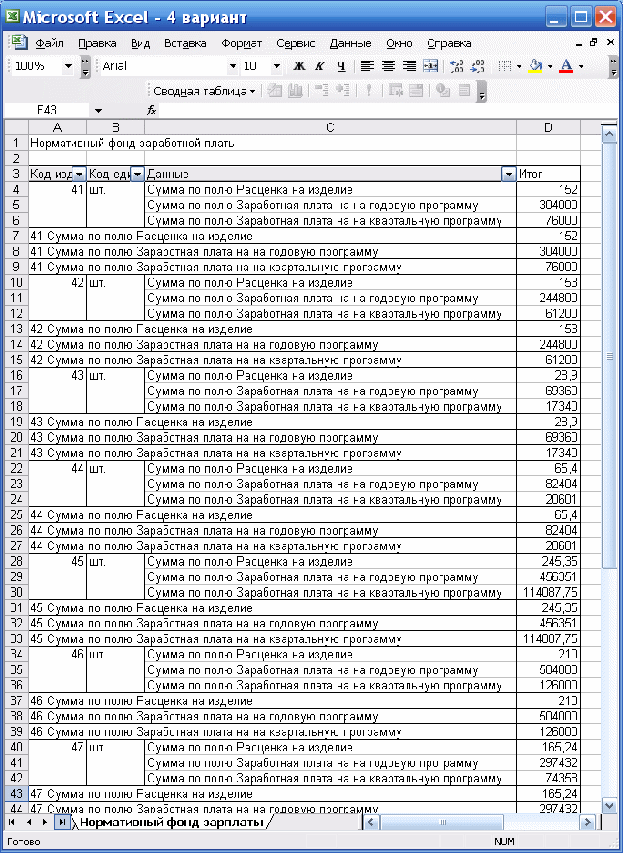This screenshot has height=854, width=624.
Task: Select cell with value 114087,75 in row 30
Action: point(548,593)
